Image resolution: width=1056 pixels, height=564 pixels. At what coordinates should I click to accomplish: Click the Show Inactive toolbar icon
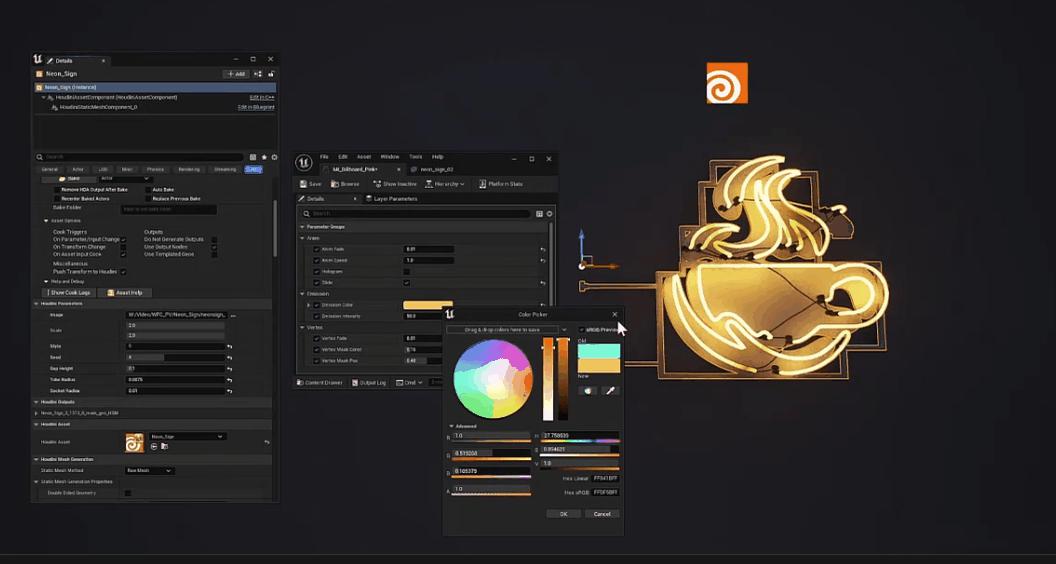point(395,184)
